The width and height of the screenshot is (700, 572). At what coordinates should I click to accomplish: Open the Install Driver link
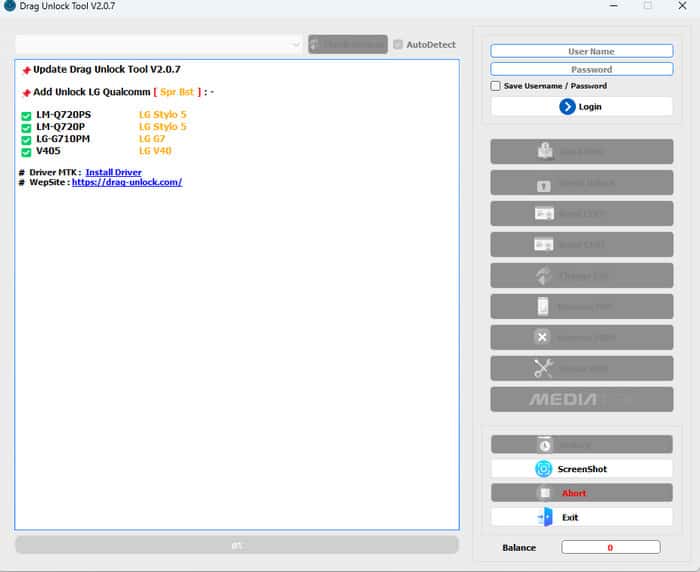coord(113,172)
